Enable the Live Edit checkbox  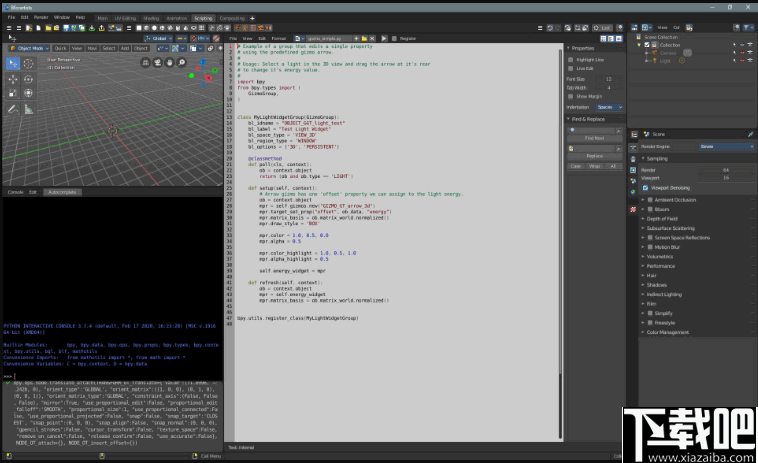572,68
